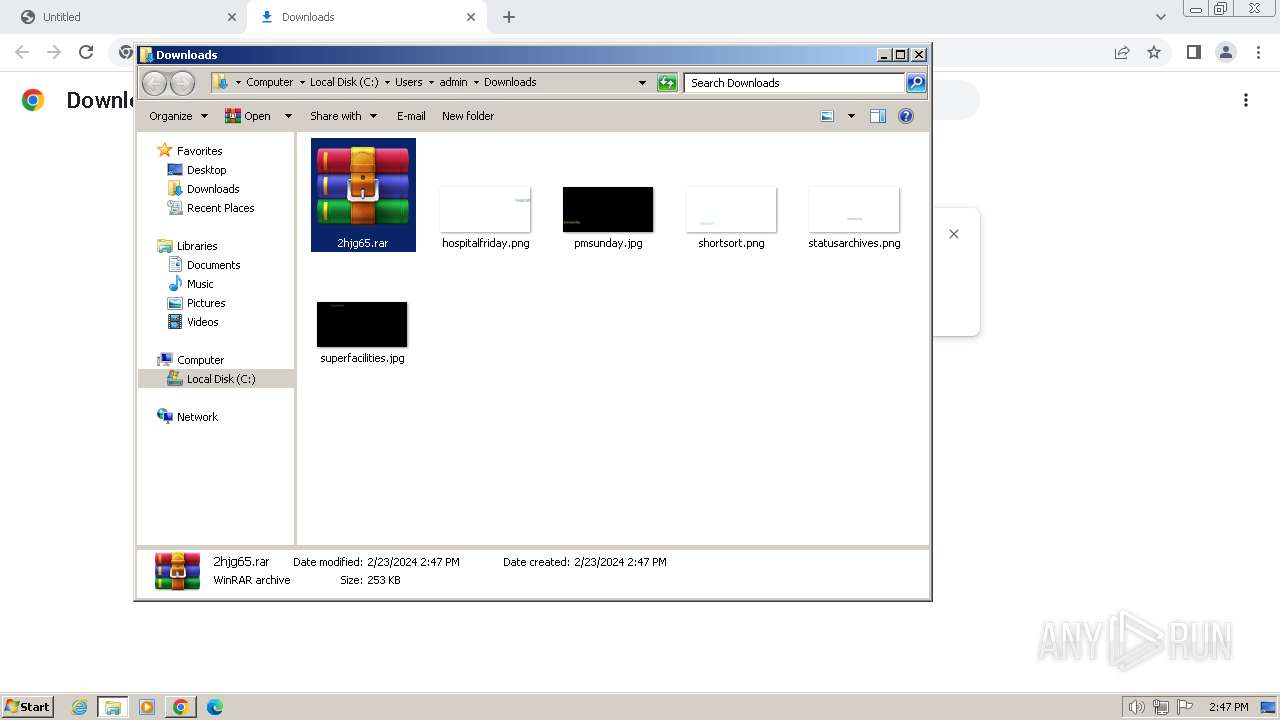Reload the Chrome page
The height and width of the screenshot is (720, 1280).
(x=86, y=52)
